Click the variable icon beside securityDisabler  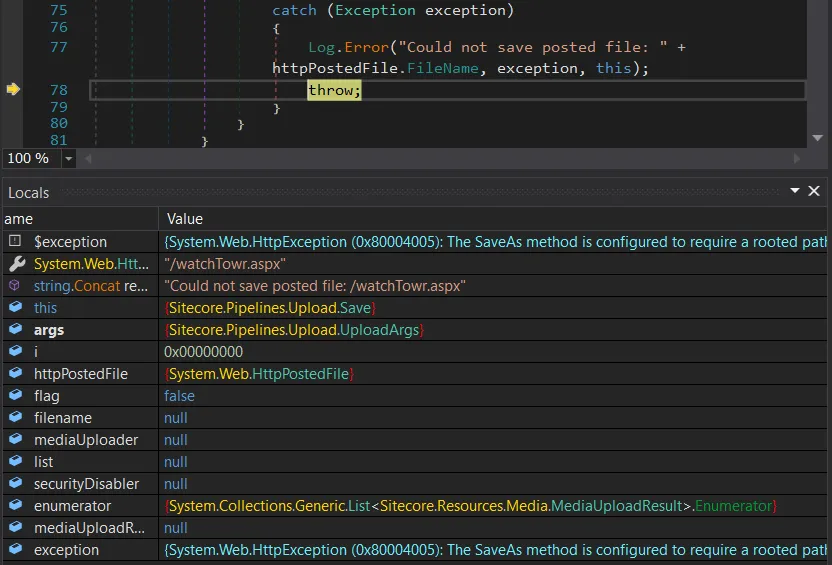point(16,483)
